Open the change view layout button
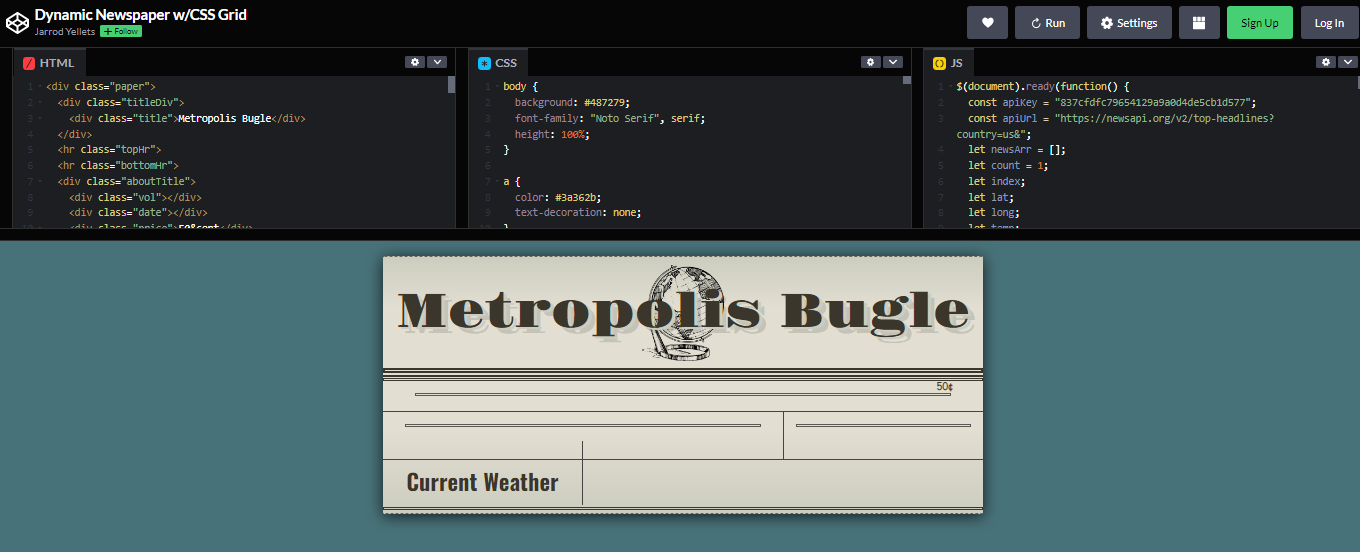Image resolution: width=1360 pixels, height=552 pixels. tap(1199, 23)
